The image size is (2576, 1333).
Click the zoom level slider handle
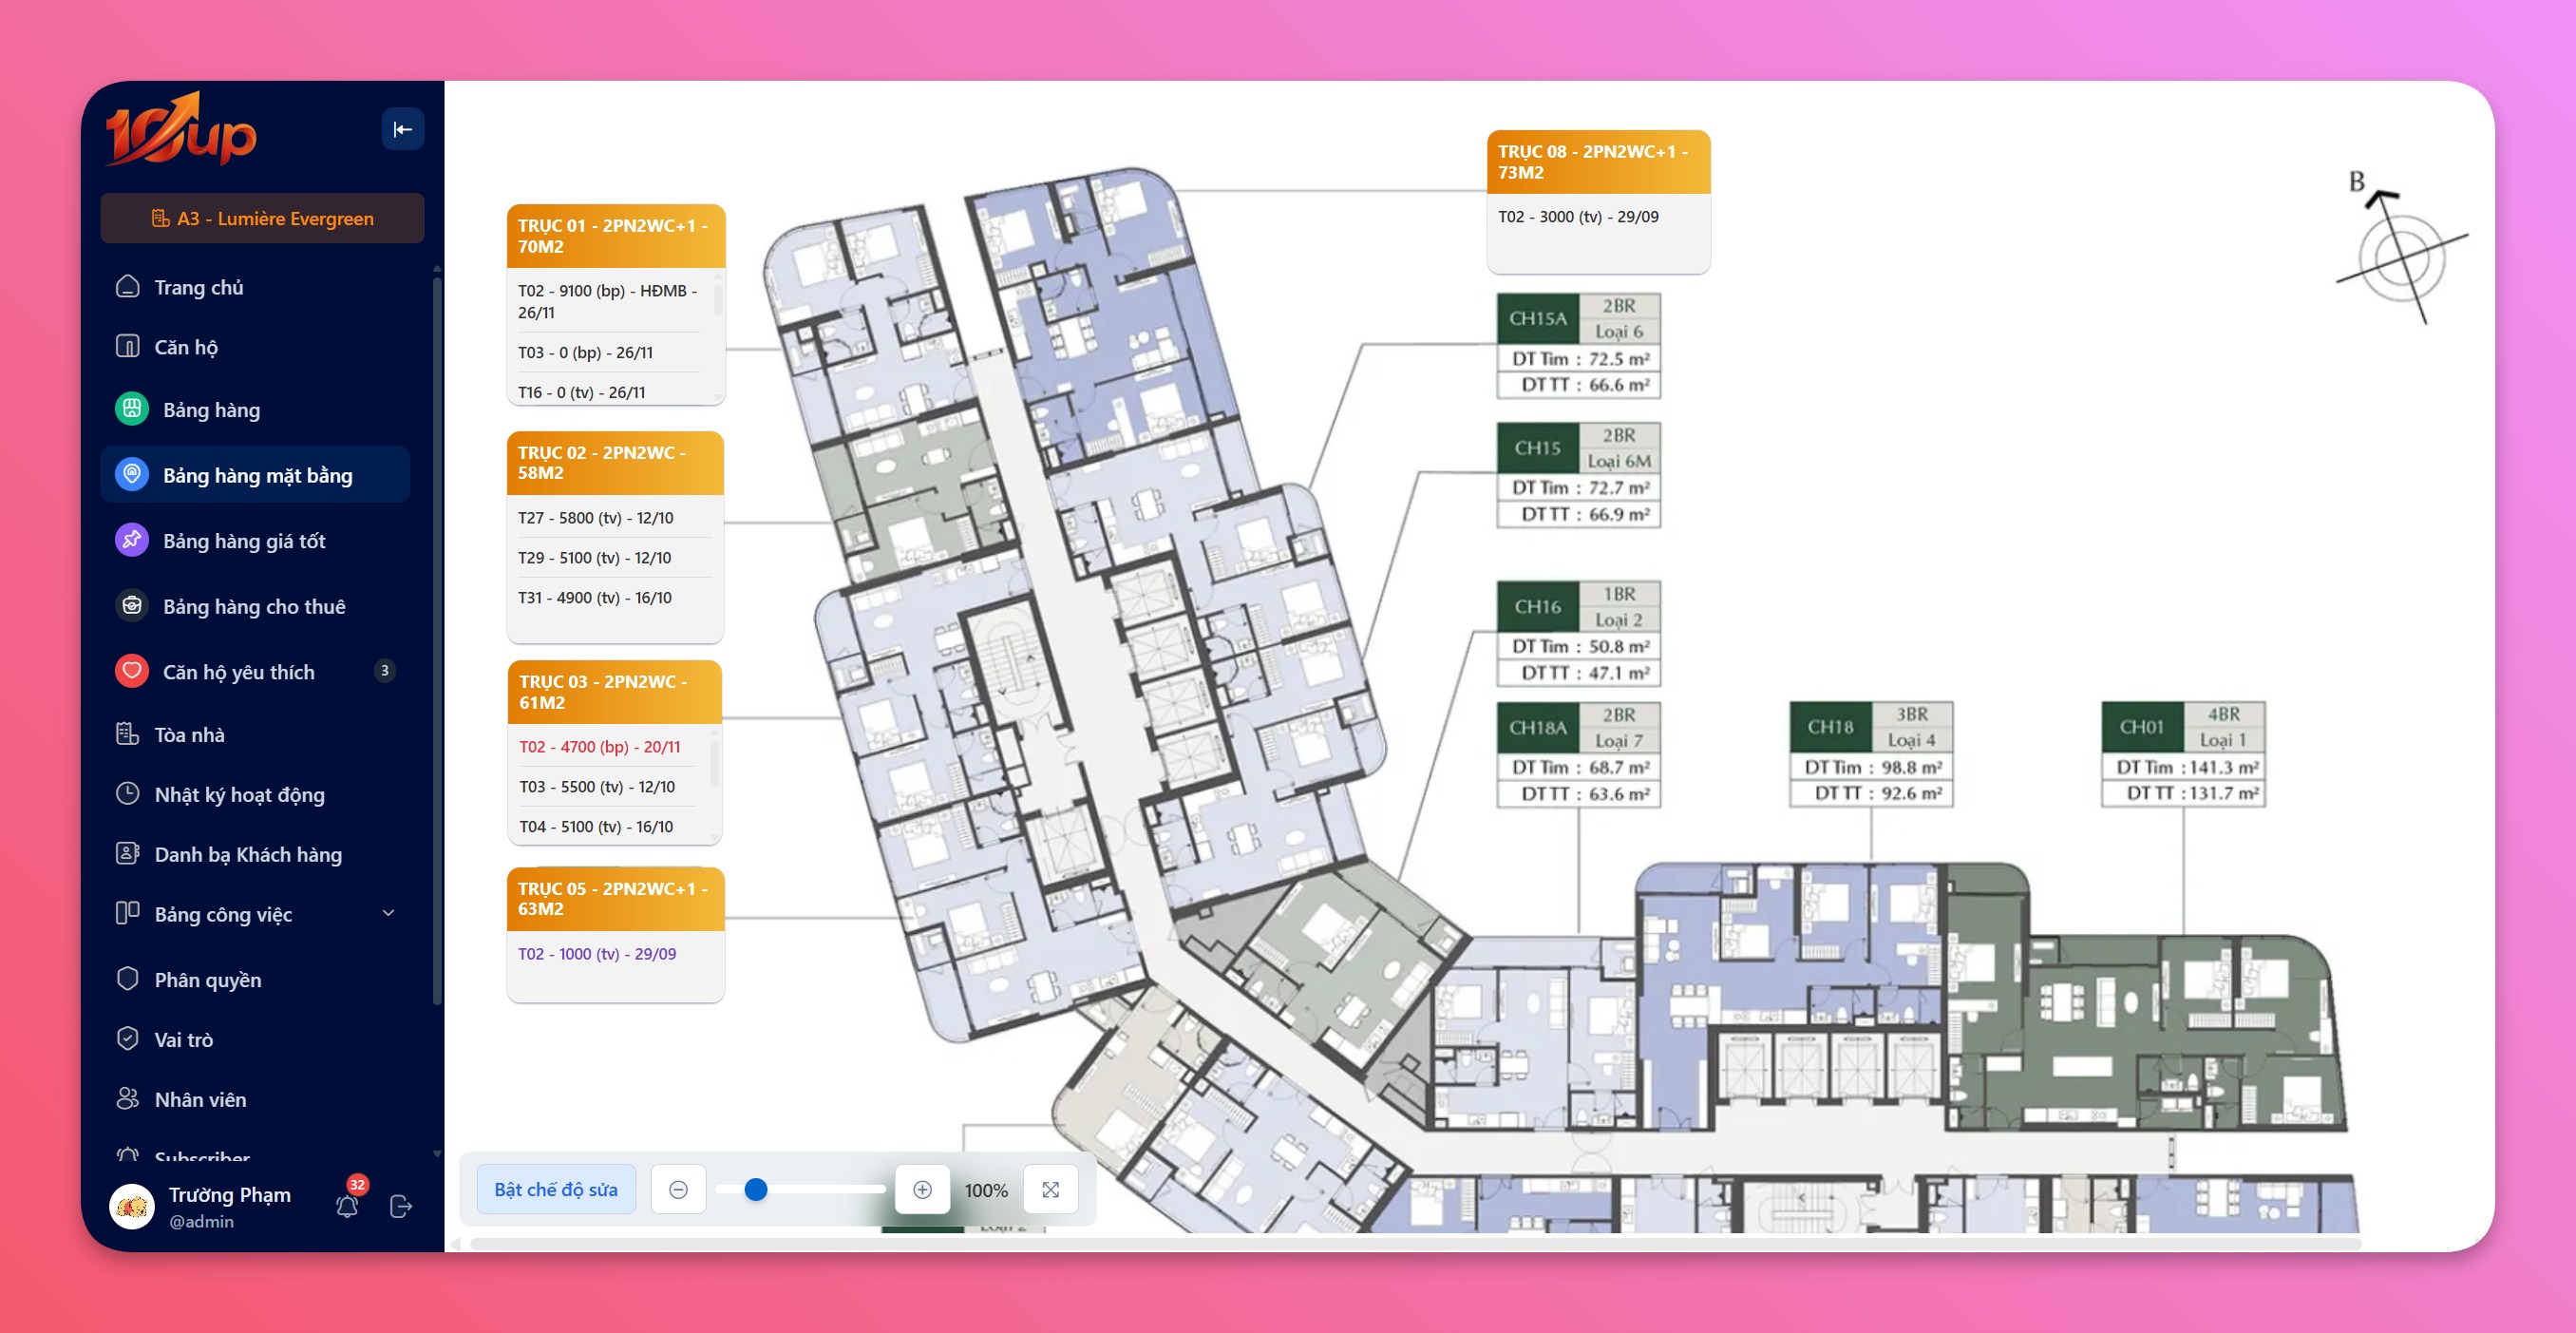(x=756, y=1189)
